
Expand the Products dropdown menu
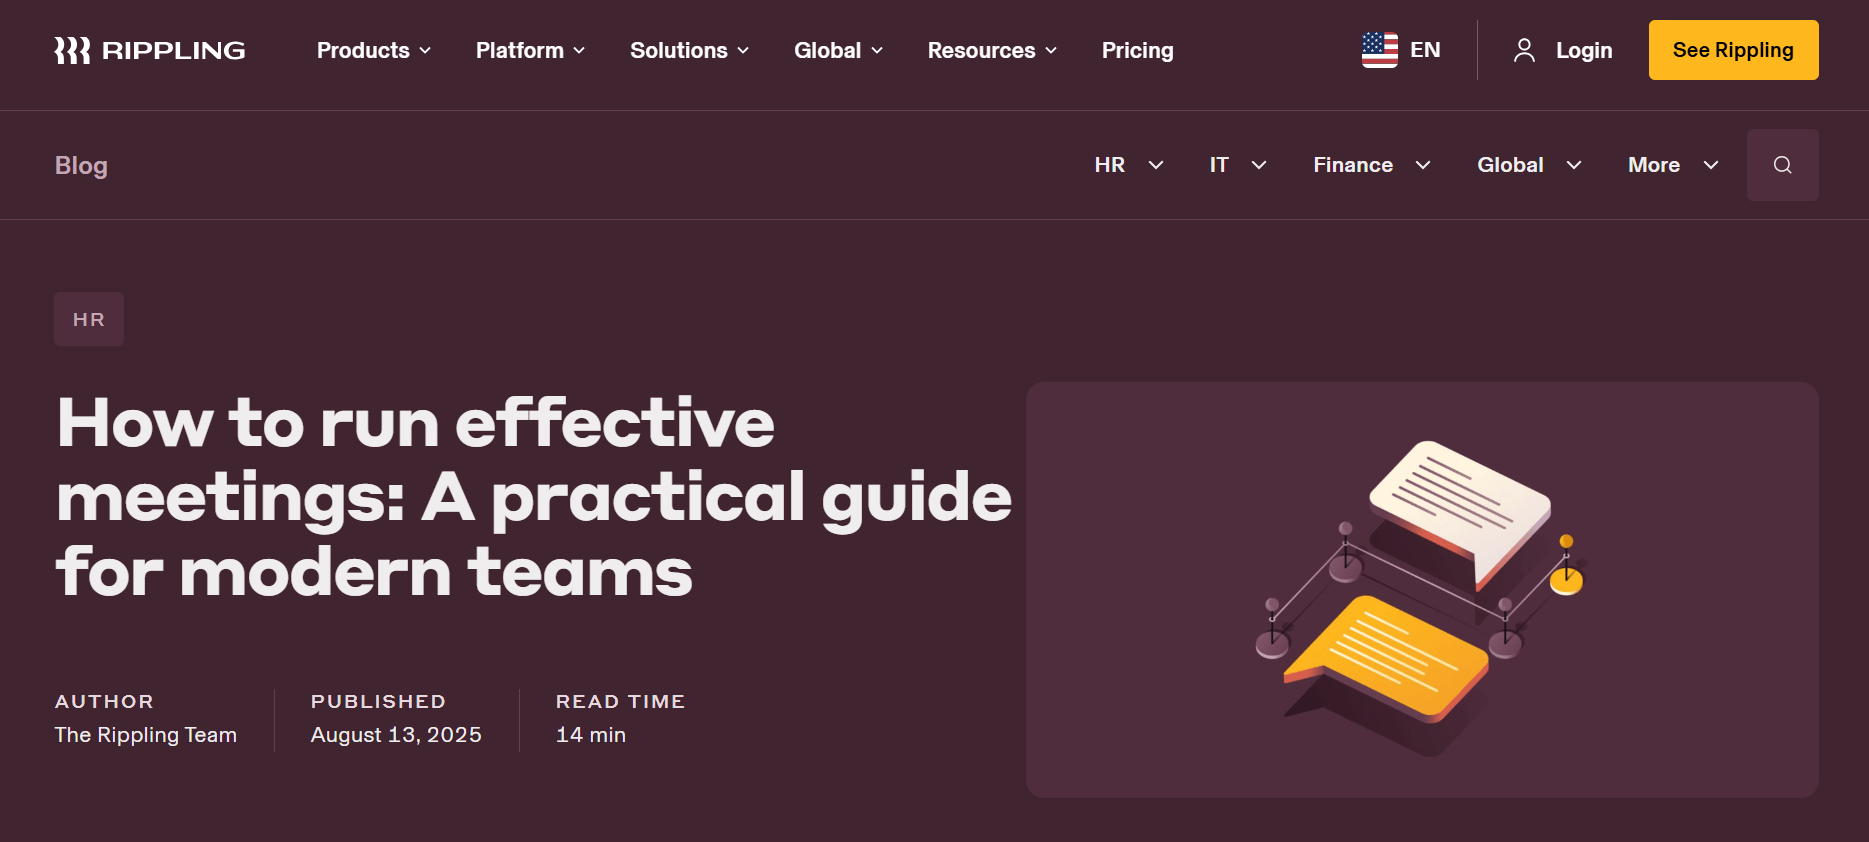click(x=373, y=50)
